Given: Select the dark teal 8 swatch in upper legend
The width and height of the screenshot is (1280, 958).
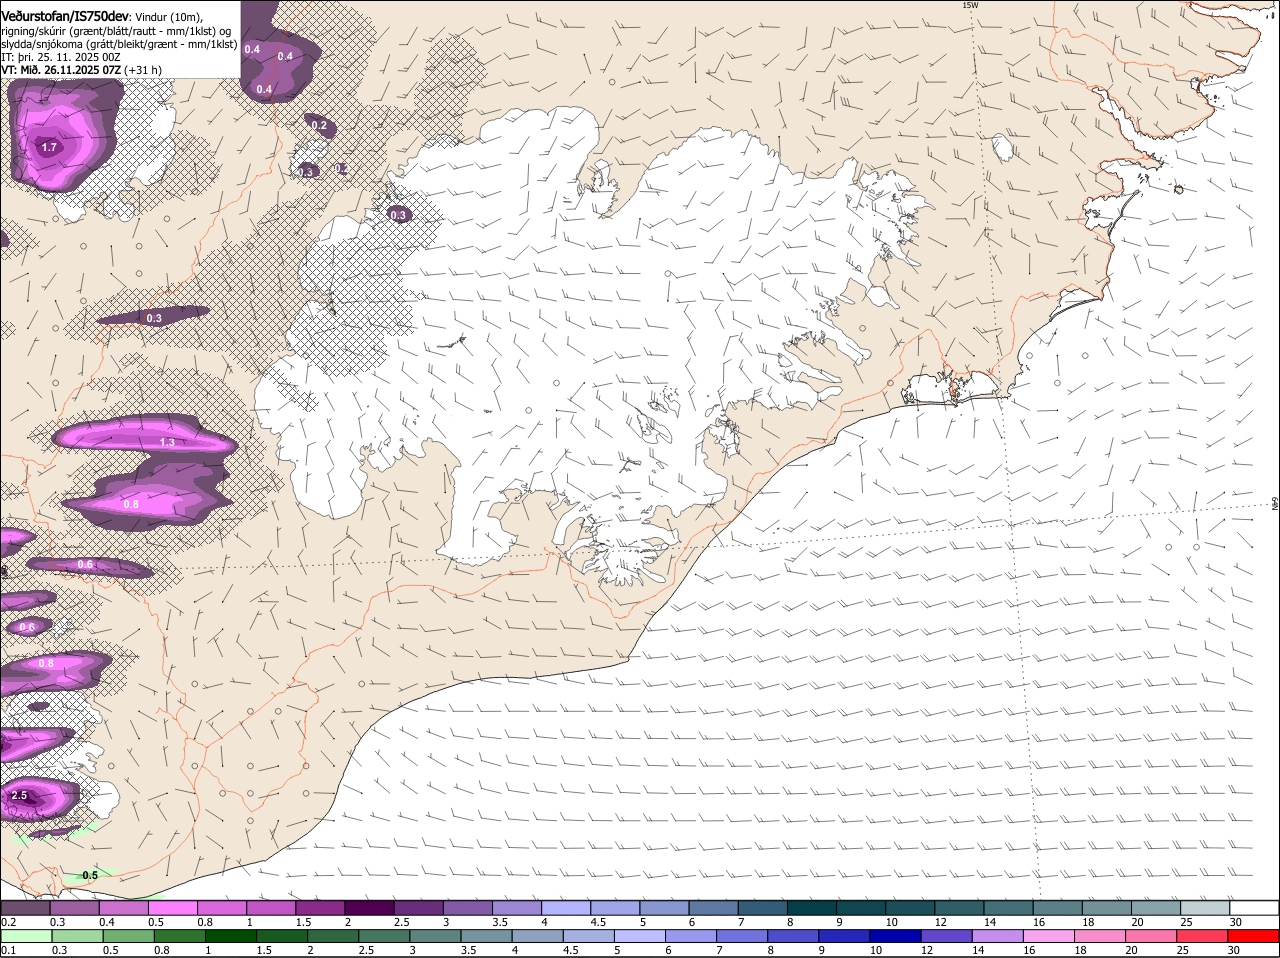Looking at the screenshot, I should tap(812, 907).
